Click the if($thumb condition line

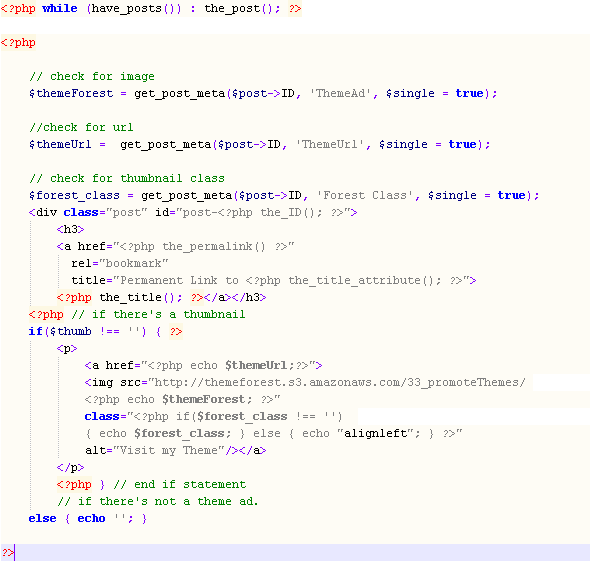coord(105,332)
